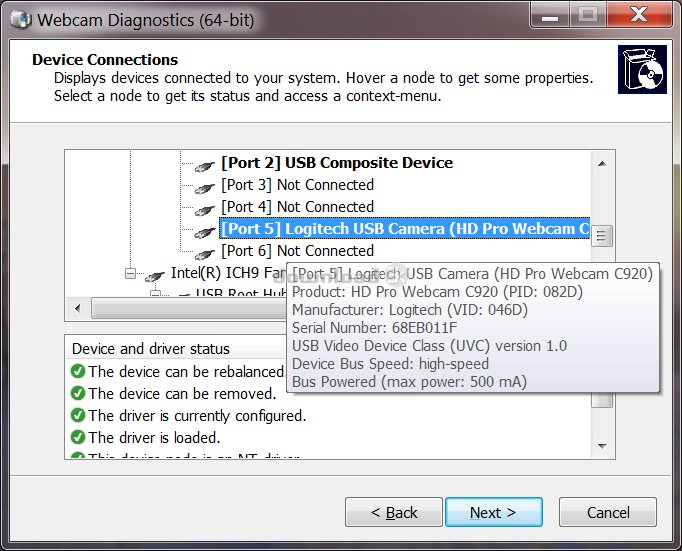Click green check beside 'can be removed'
The width and height of the screenshot is (682, 551).
point(78,393)
